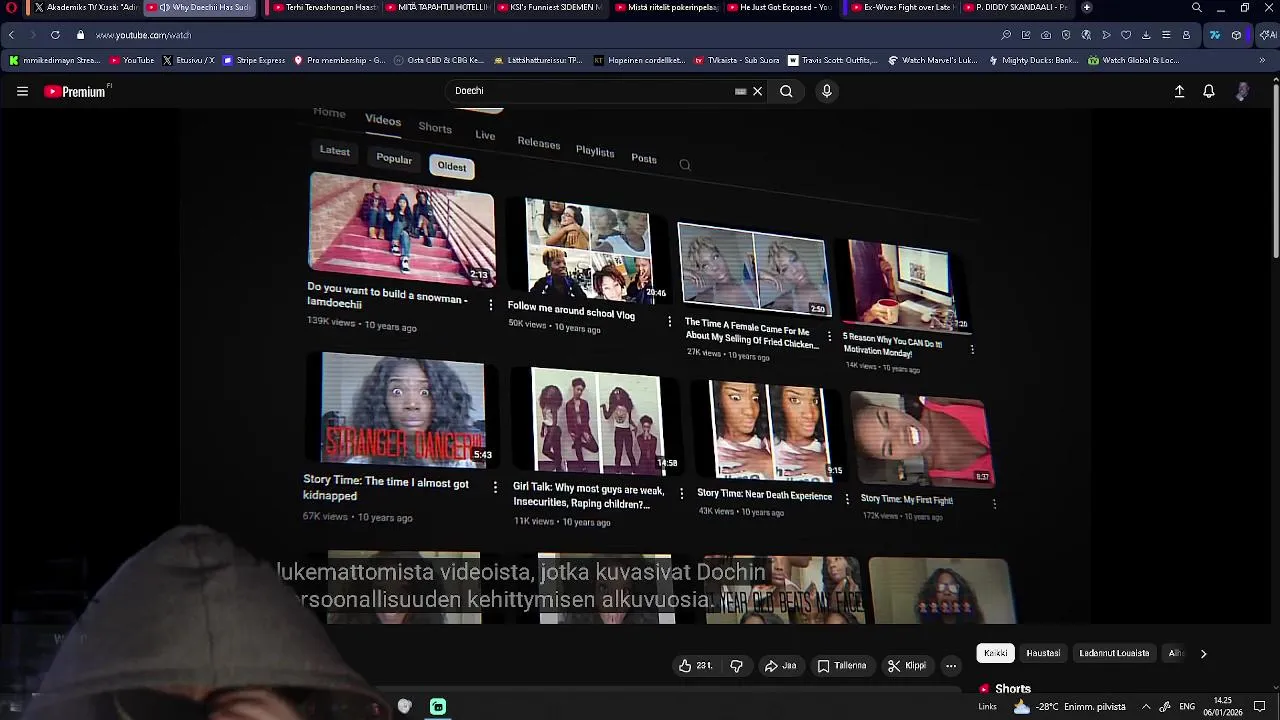Go to YouTube Premium home logo
Image resolution: width=1280 pixels, height=720 pixels.
[x=75, y=91]
